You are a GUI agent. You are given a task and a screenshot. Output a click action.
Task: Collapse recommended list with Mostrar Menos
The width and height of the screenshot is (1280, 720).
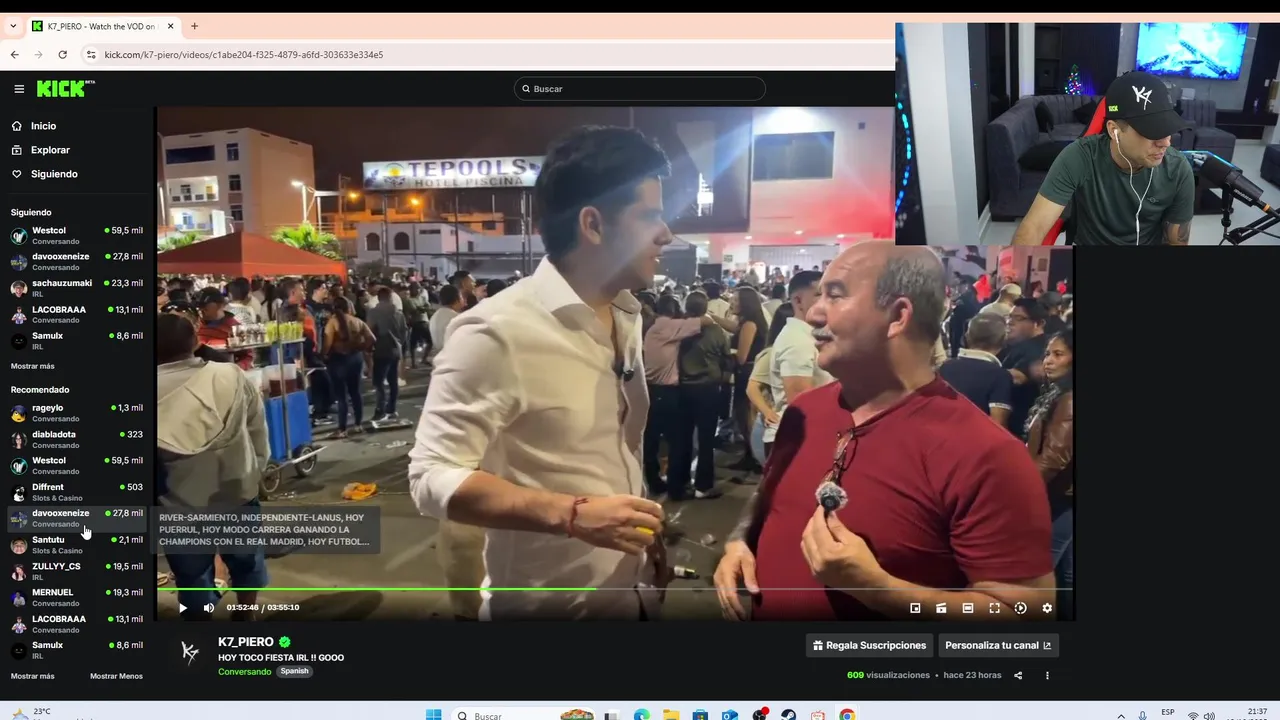pyautogui.click(x=116, y=676)
